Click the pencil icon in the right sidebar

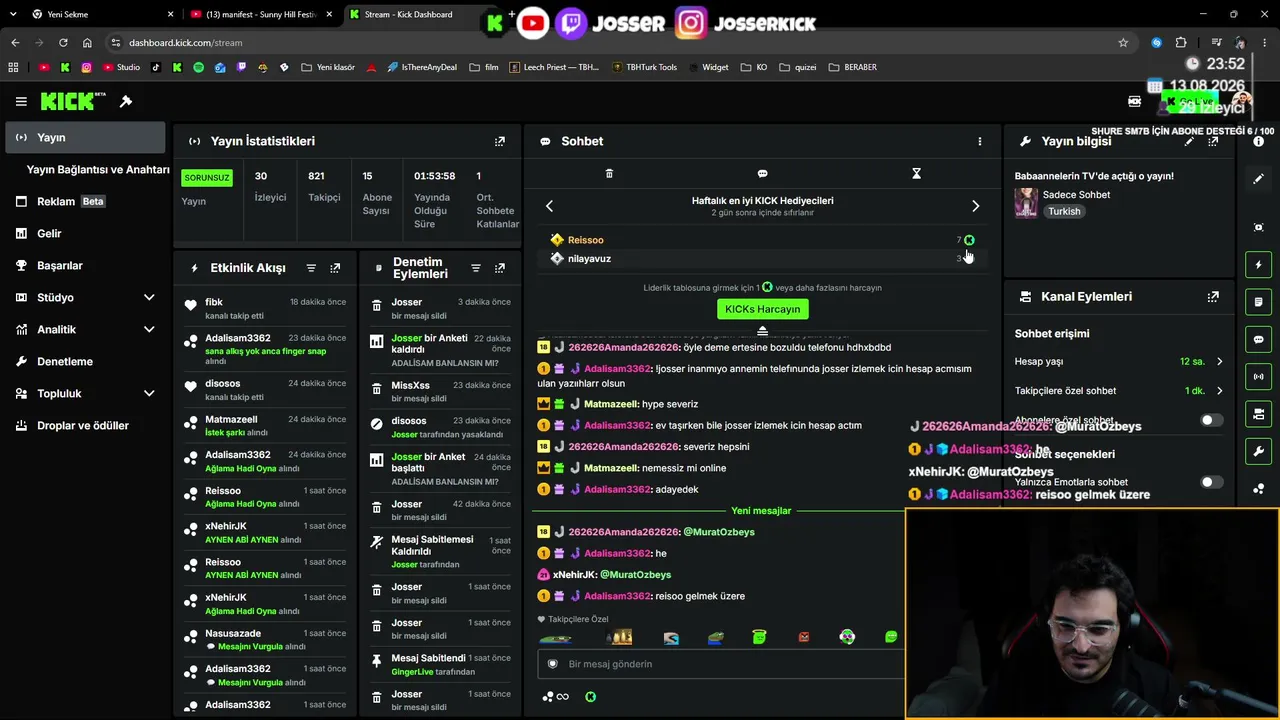[x=1259, y=178]
